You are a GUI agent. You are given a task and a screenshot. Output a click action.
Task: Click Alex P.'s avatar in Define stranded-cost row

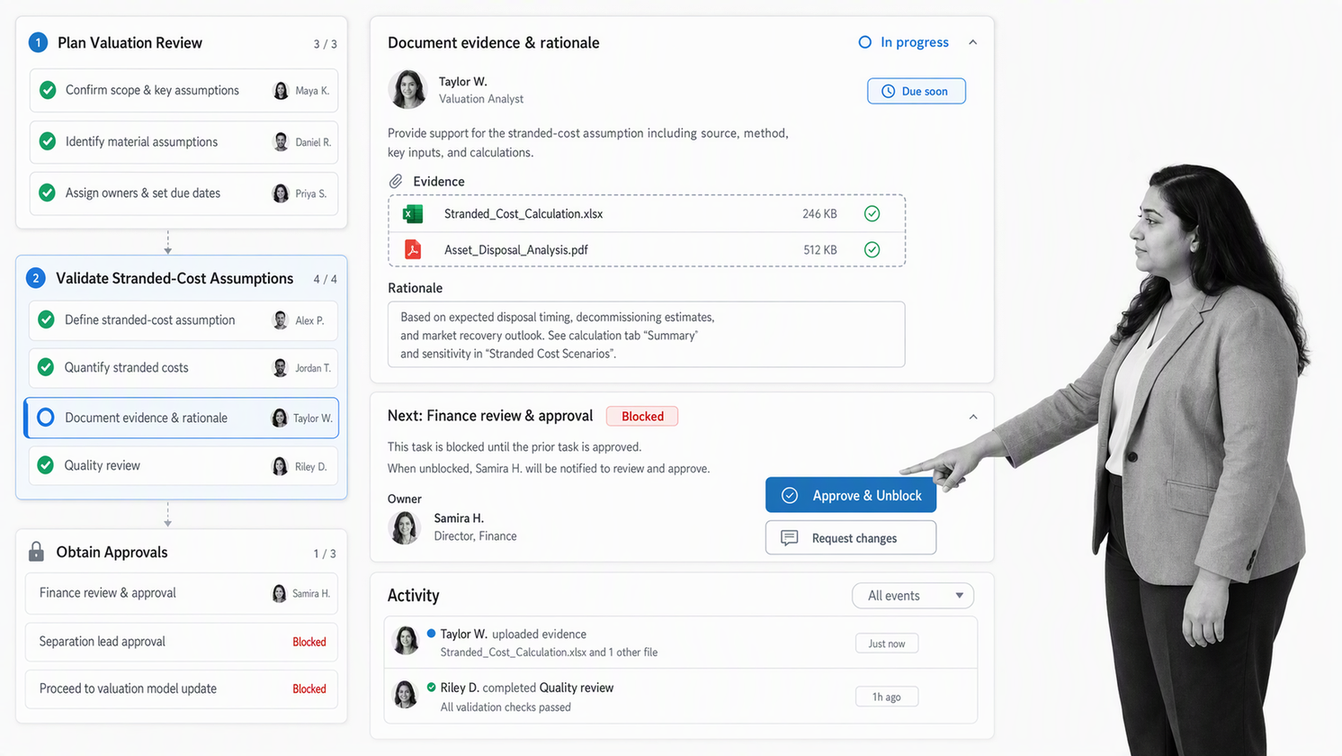pos(281,320)
